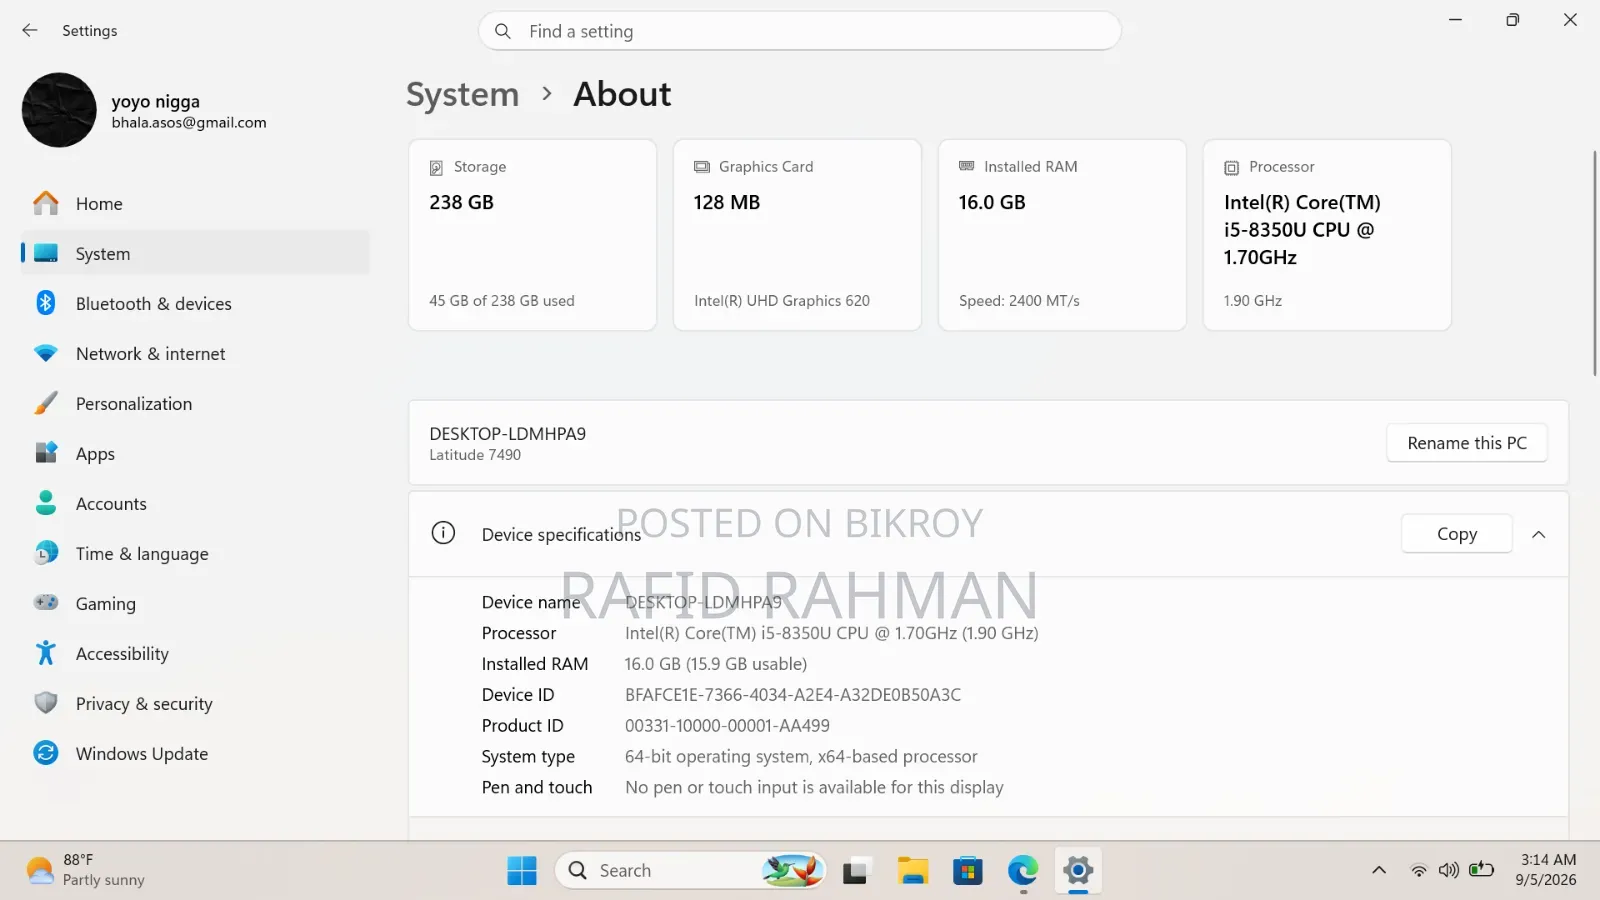
Task: Open Task View on taskbar
Action: point(855,871)
